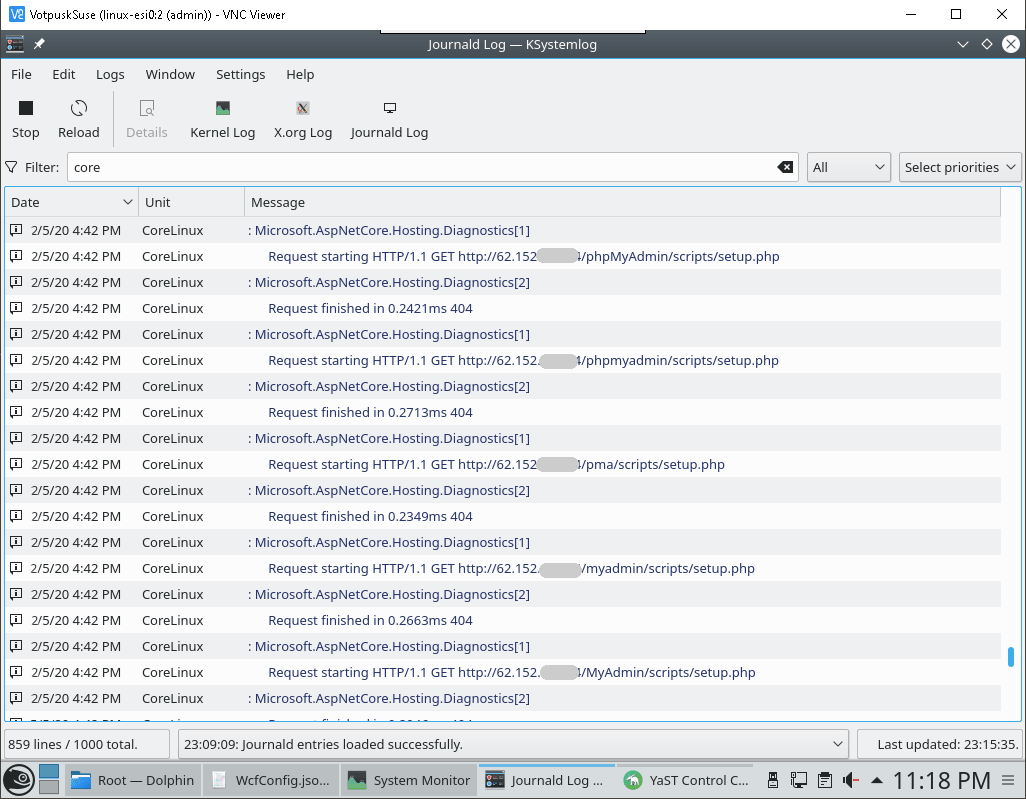The image size is (1026, 799).
Task: Click the Journald Log taskbar entry
Action: [x=546, y=780]
